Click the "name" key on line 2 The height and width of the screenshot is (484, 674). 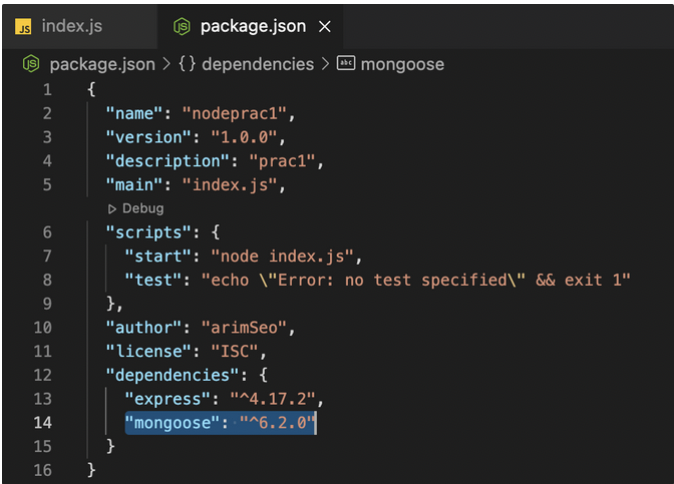point(134,113)
